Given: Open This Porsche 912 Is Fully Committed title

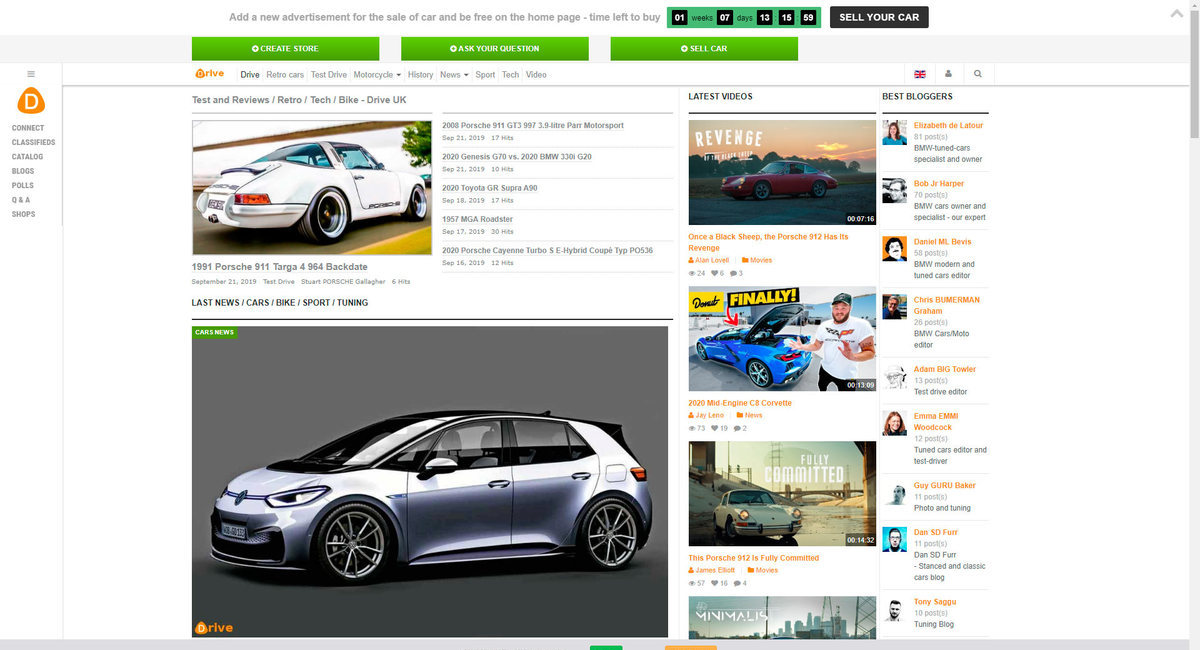Looking at the screenshot, I should (754, 558).
